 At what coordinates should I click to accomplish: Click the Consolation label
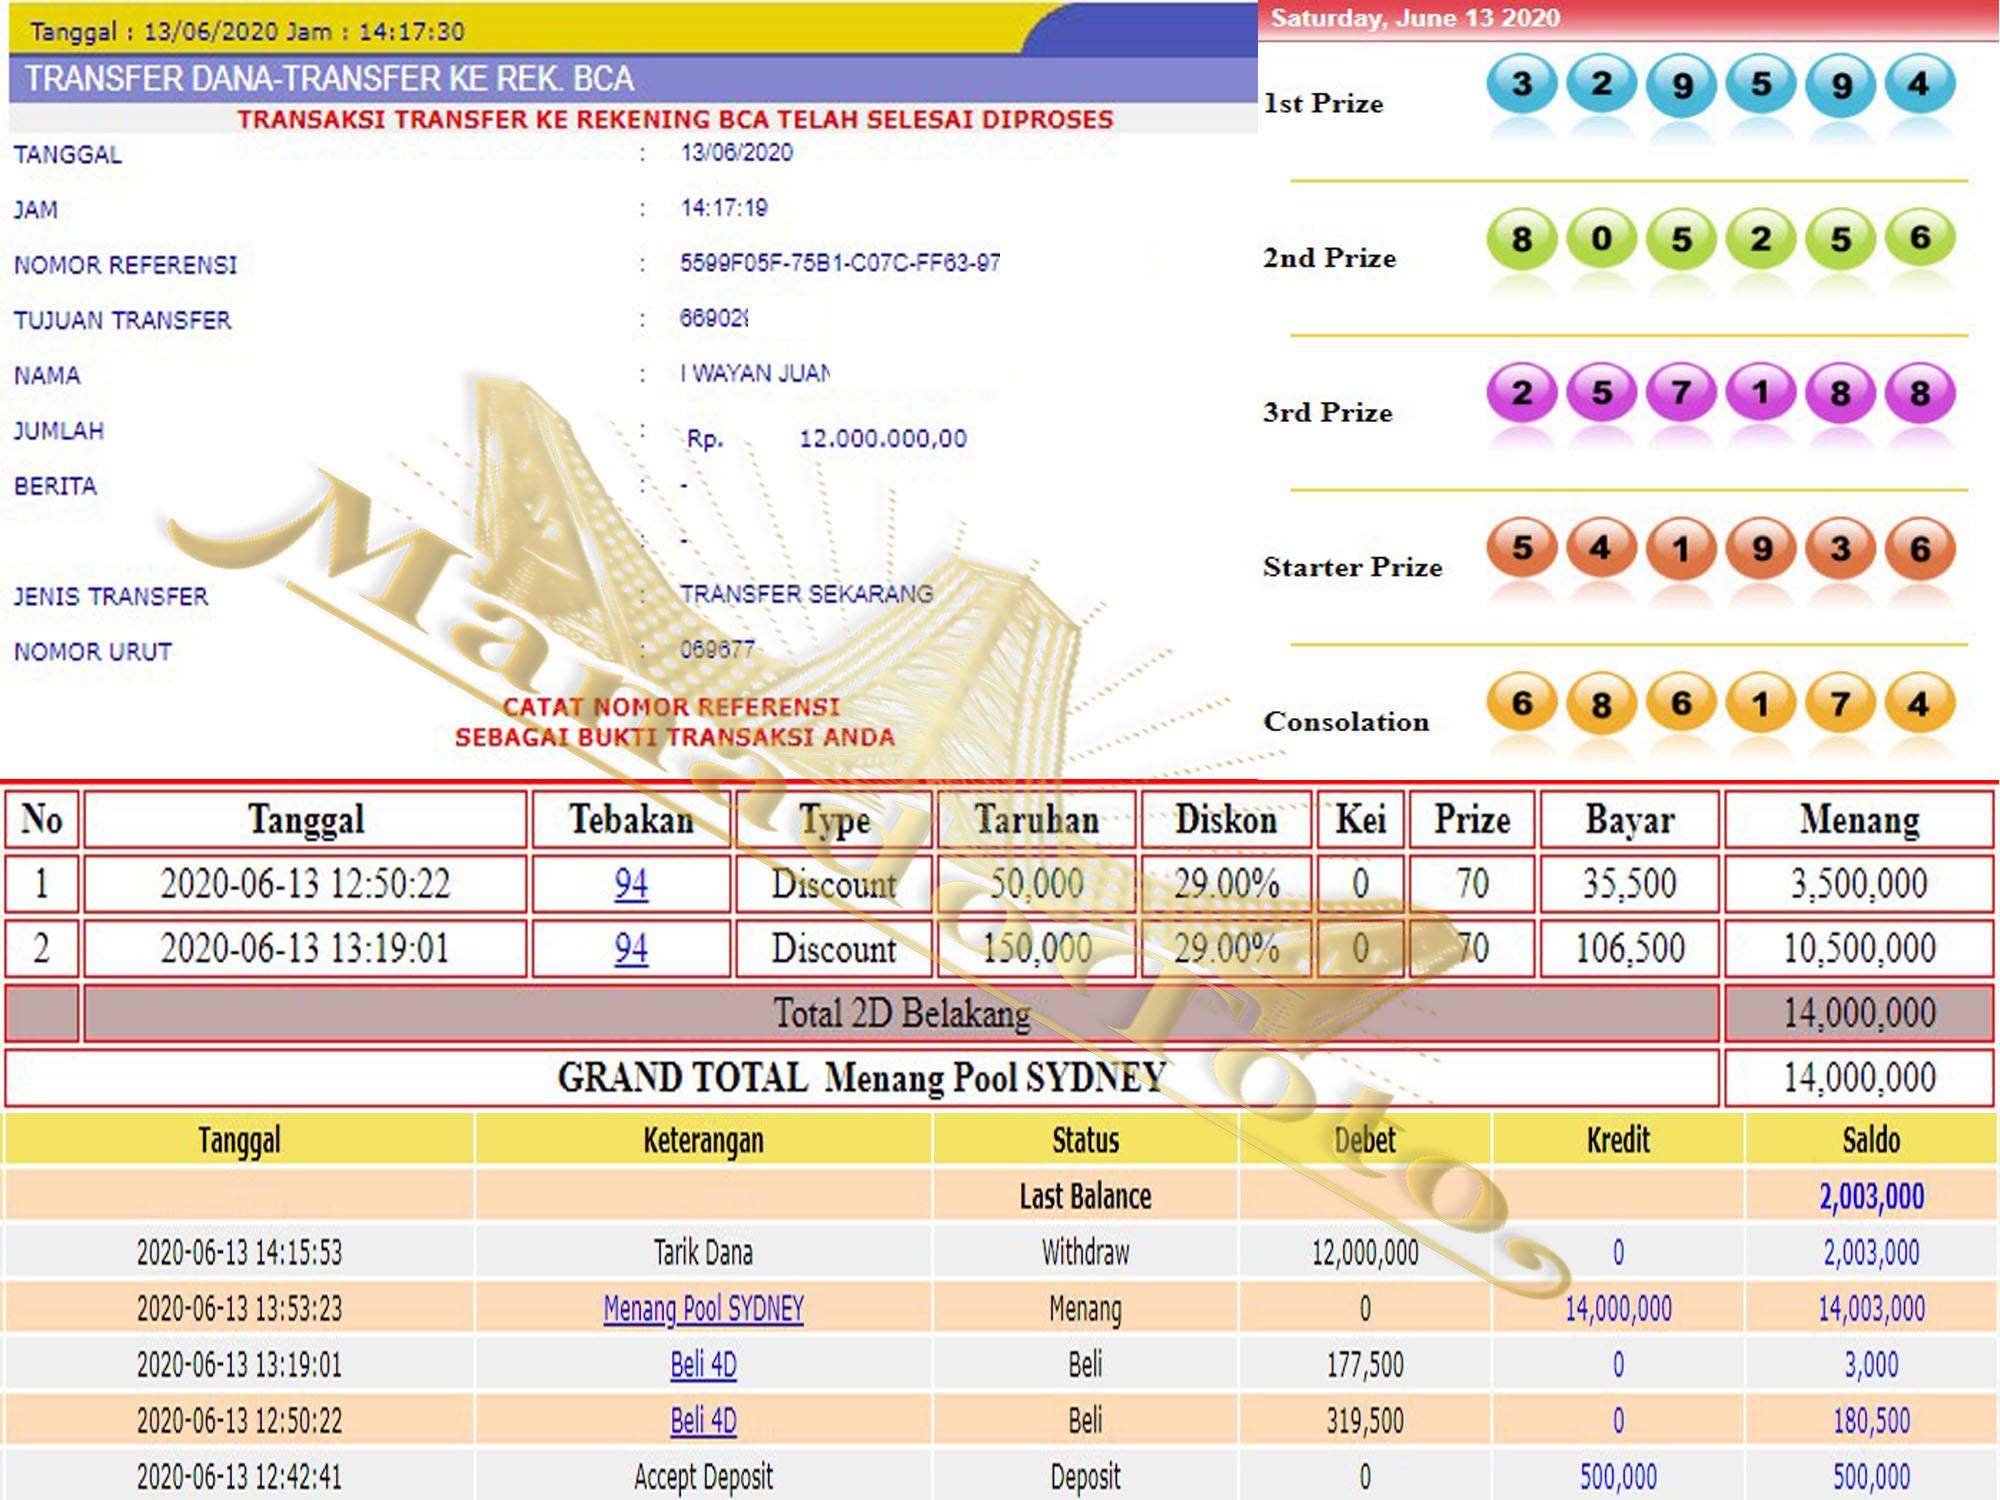pyautogui.click(x=1346, y=721)
